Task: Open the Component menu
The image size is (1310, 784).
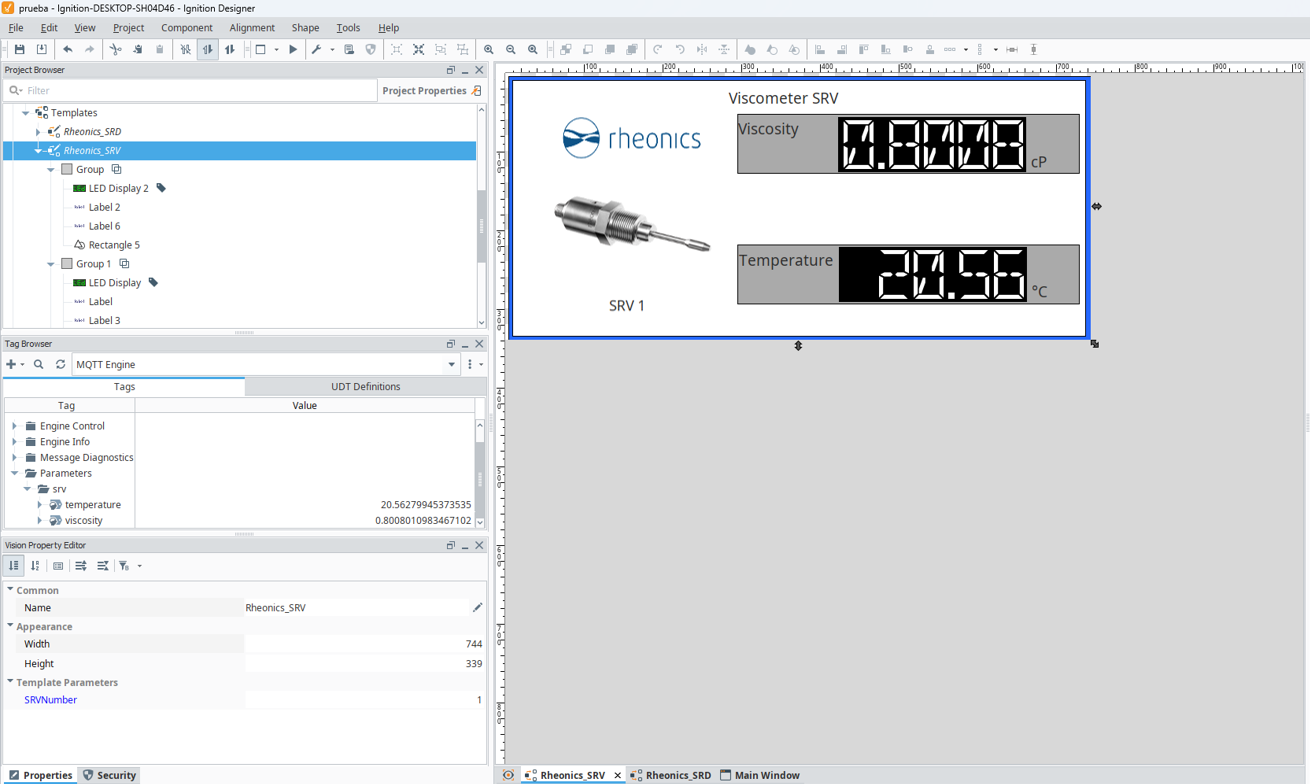Action: point(186,28)
